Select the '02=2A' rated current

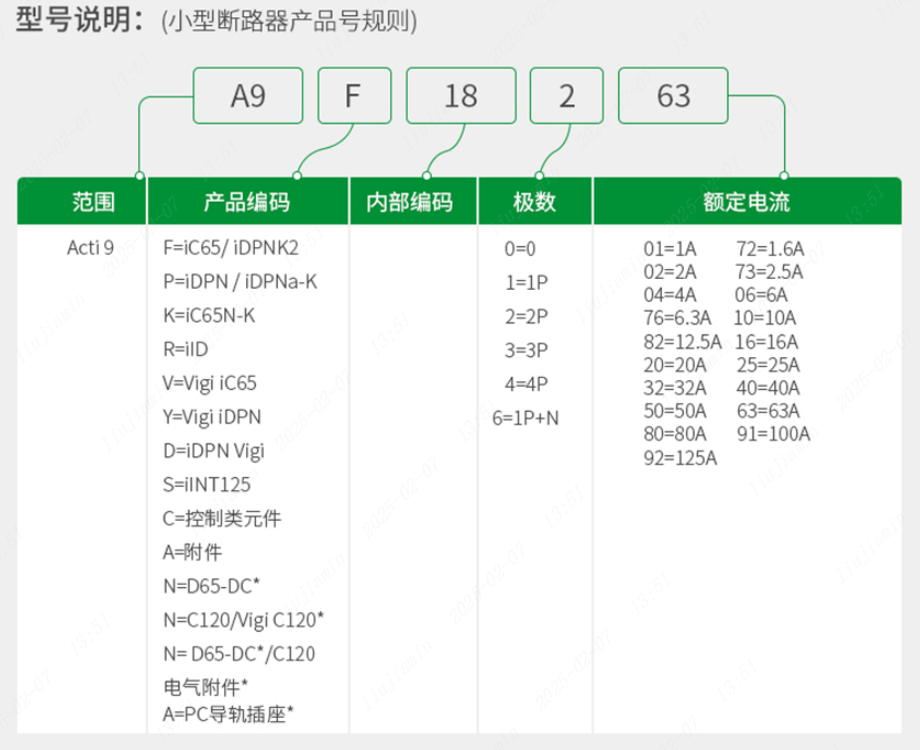[670, 272]
